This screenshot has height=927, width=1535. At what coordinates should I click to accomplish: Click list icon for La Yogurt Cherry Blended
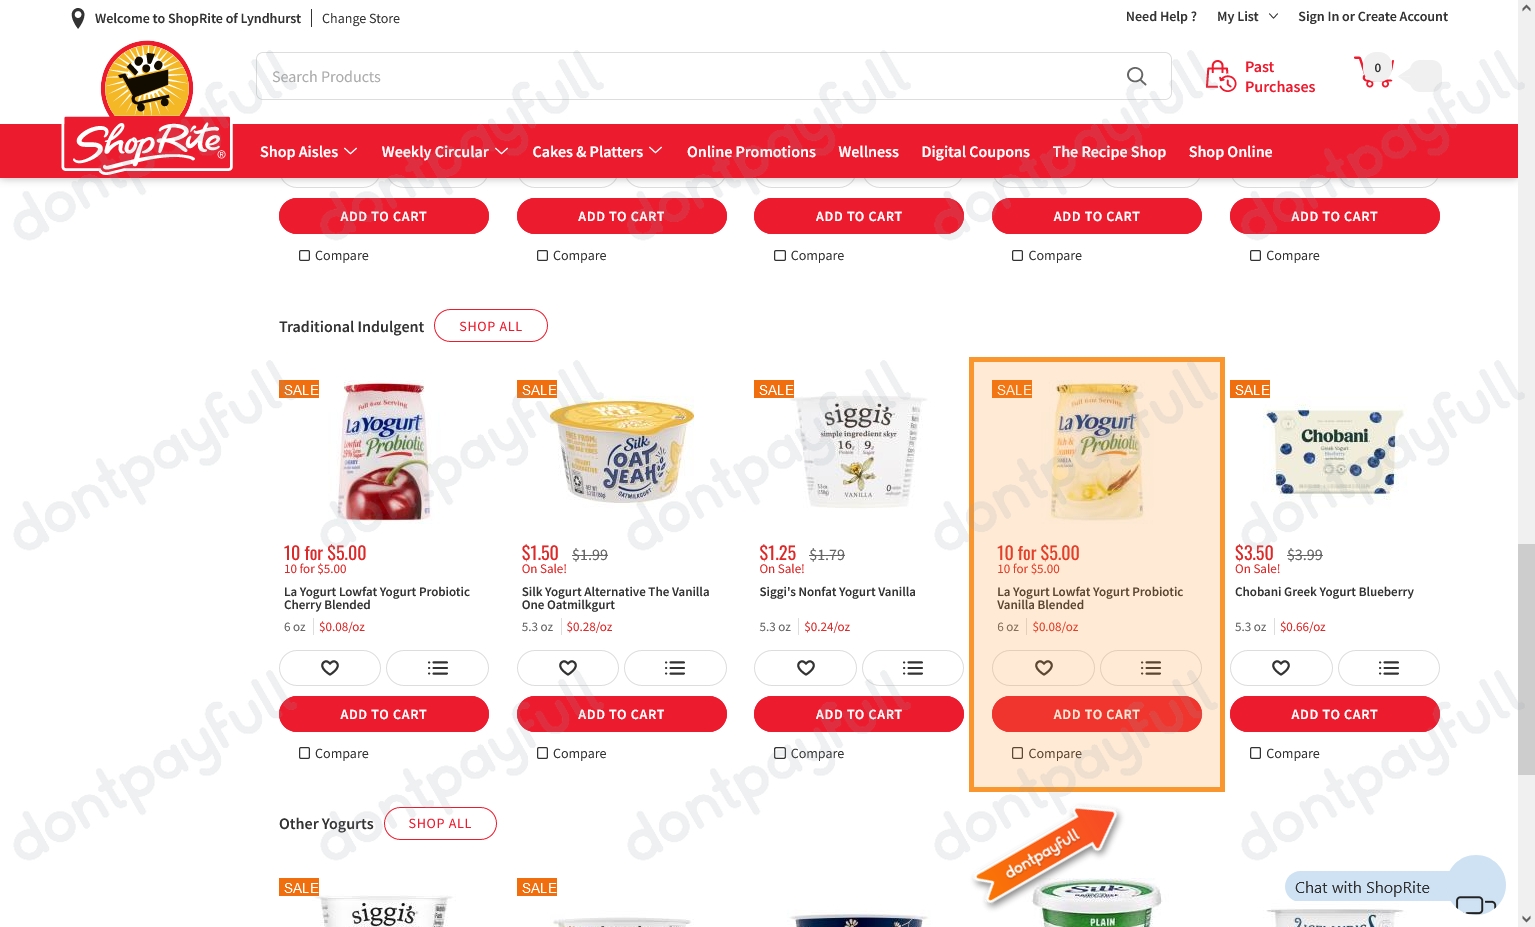click(x=438, y=668)
